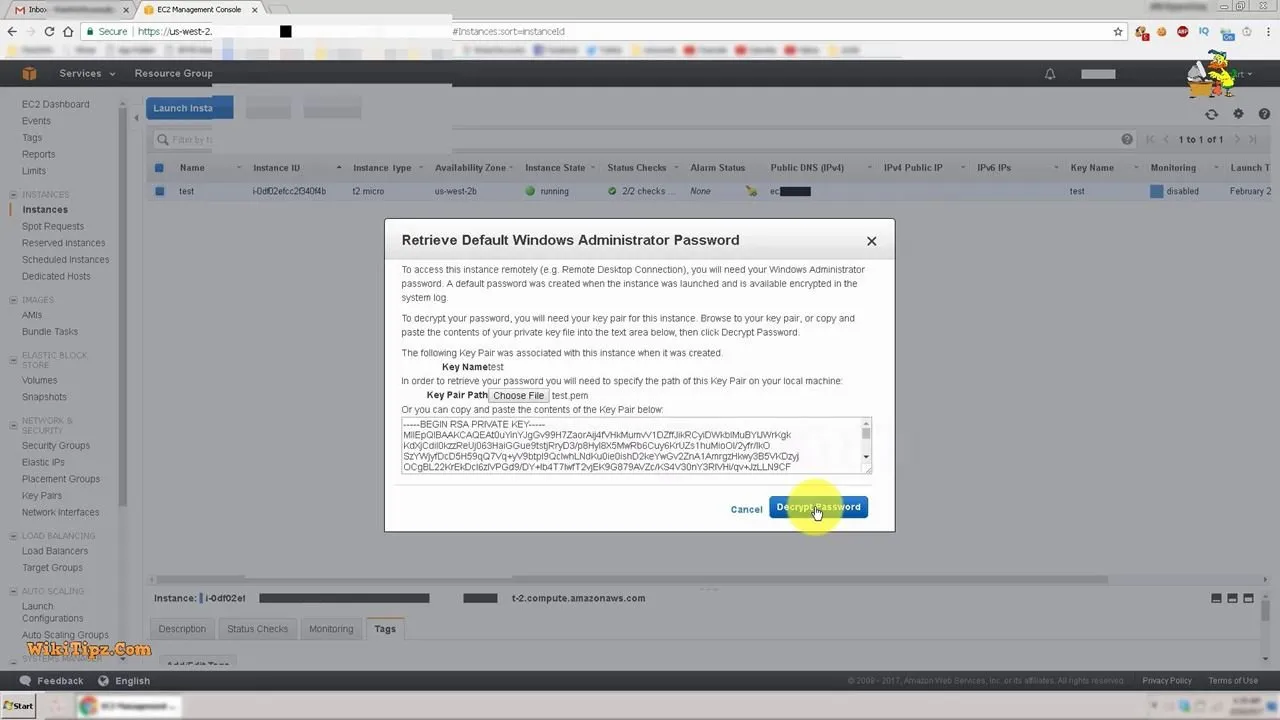The width and height of the screenshot is (1280, 720).
Task: Open Events in the sidebar
Action: [x=36, y=121]
